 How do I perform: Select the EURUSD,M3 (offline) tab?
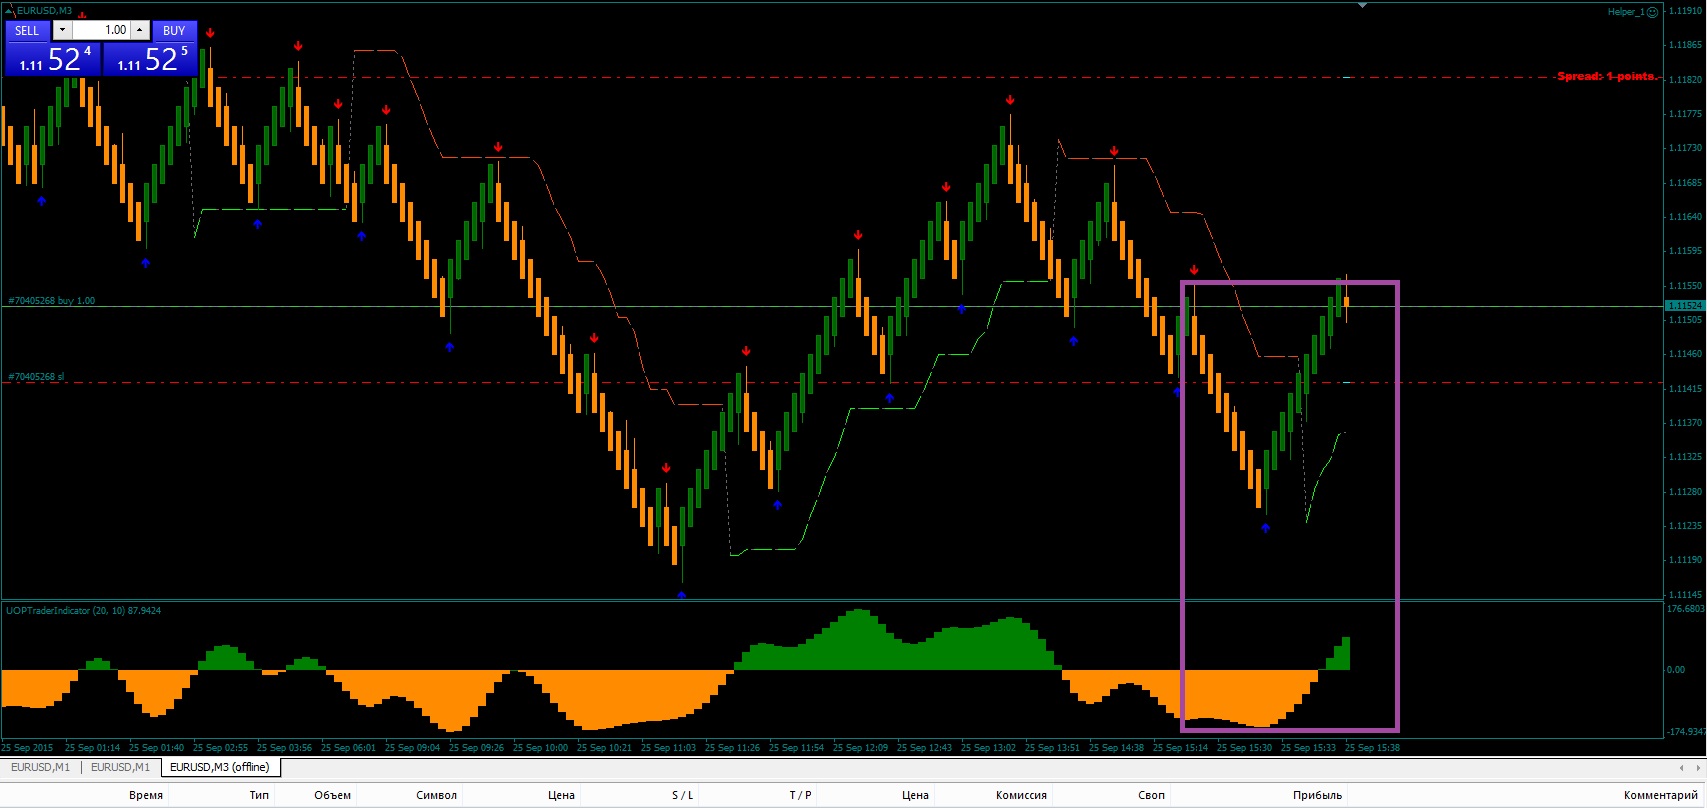[x=220, y=767]
